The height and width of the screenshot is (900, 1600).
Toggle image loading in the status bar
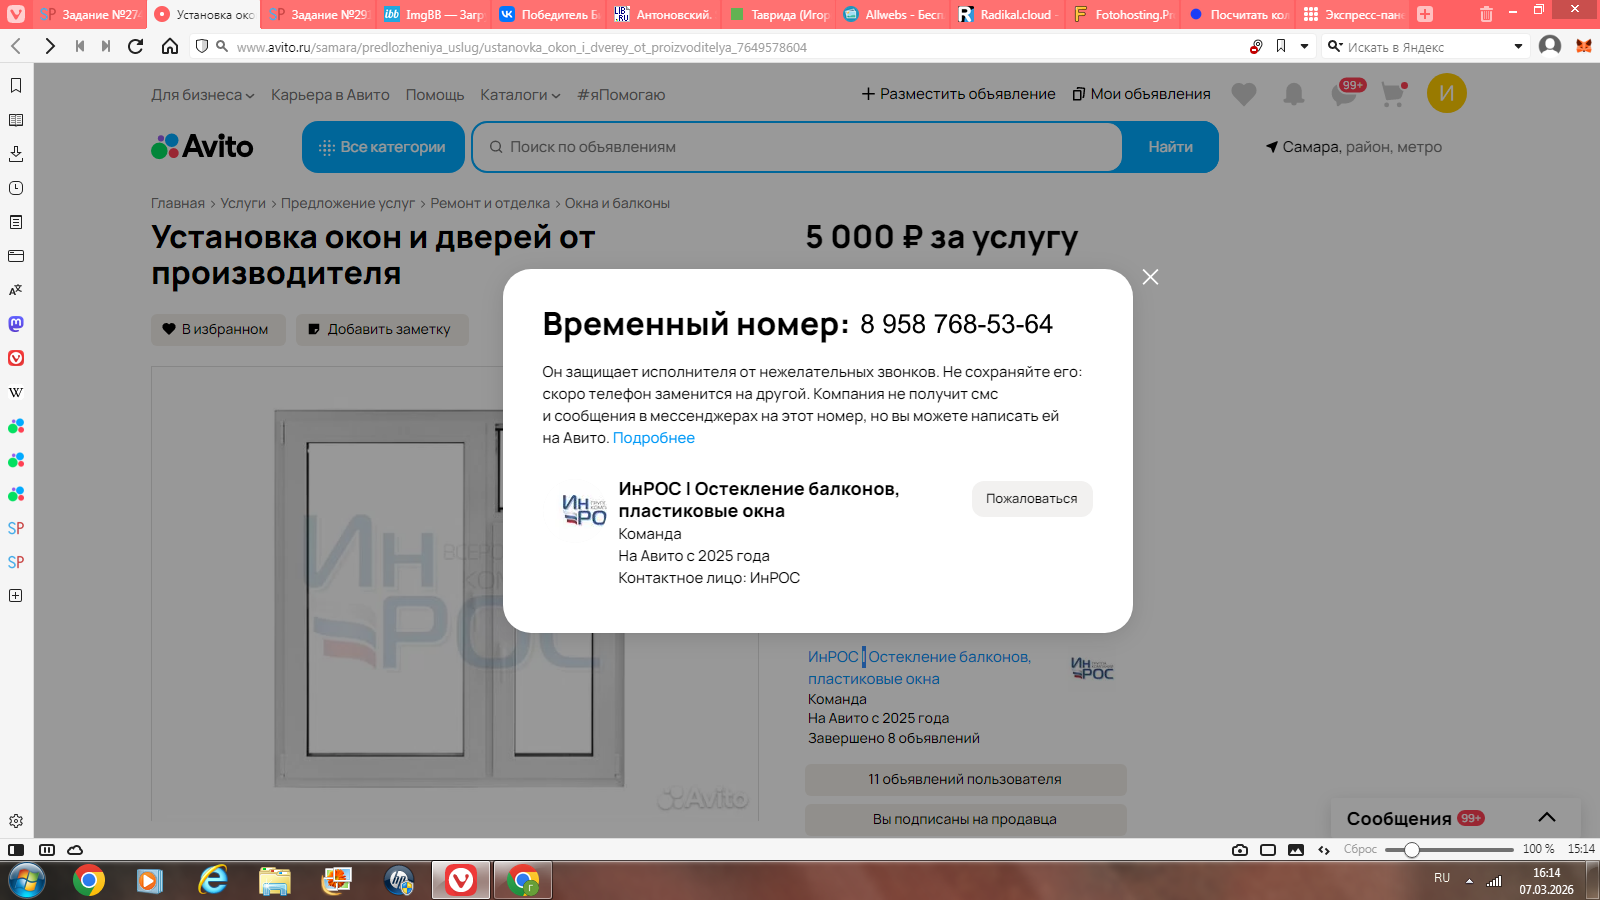point(1296,850)
